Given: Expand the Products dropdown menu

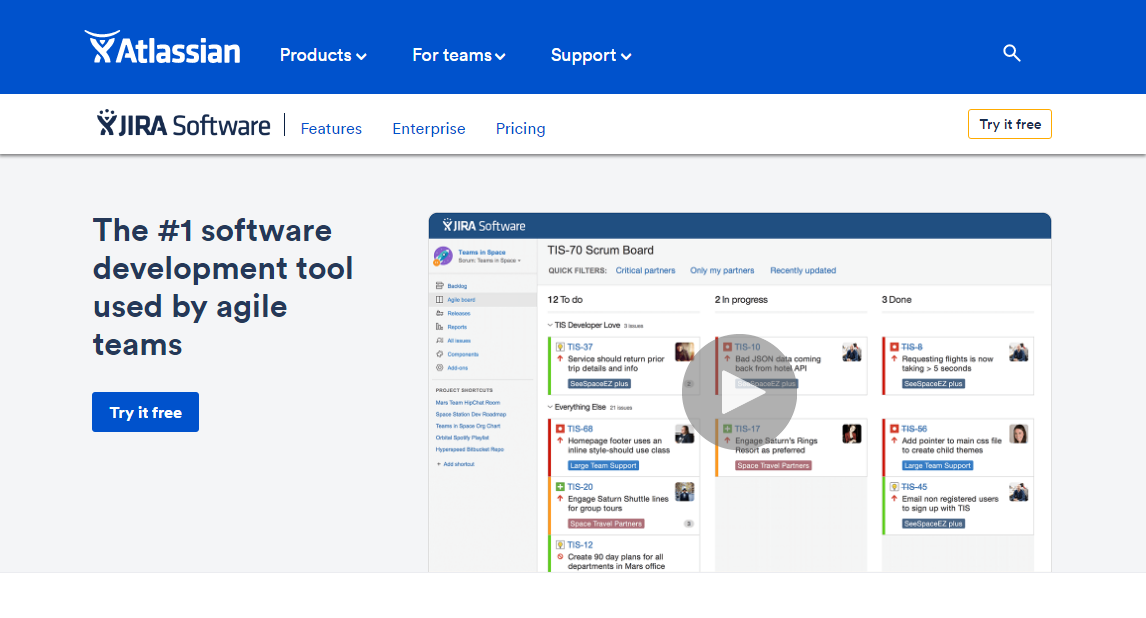Looking at the screenshot, I should (x=323, y=55).
